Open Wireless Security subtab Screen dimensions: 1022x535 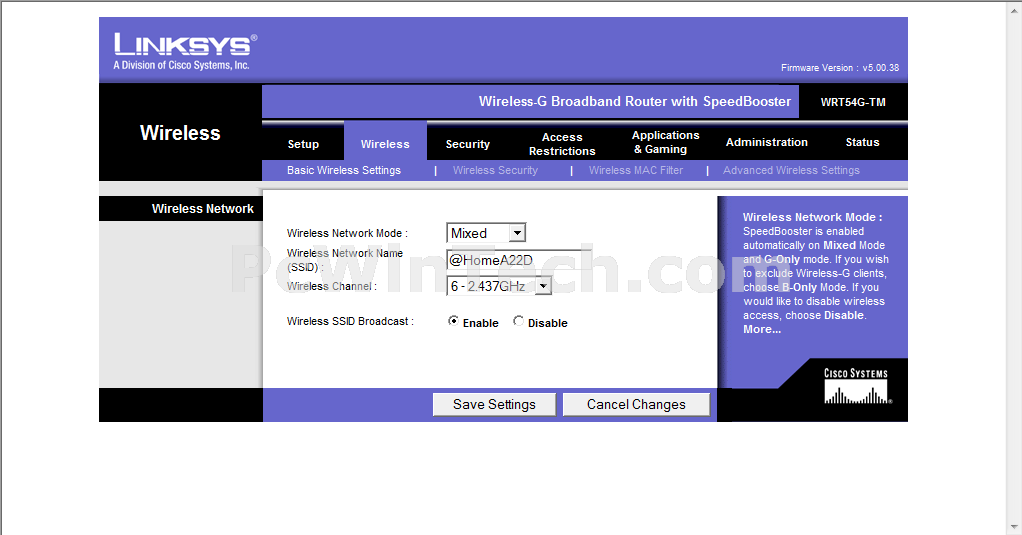(x=495, y=170)
